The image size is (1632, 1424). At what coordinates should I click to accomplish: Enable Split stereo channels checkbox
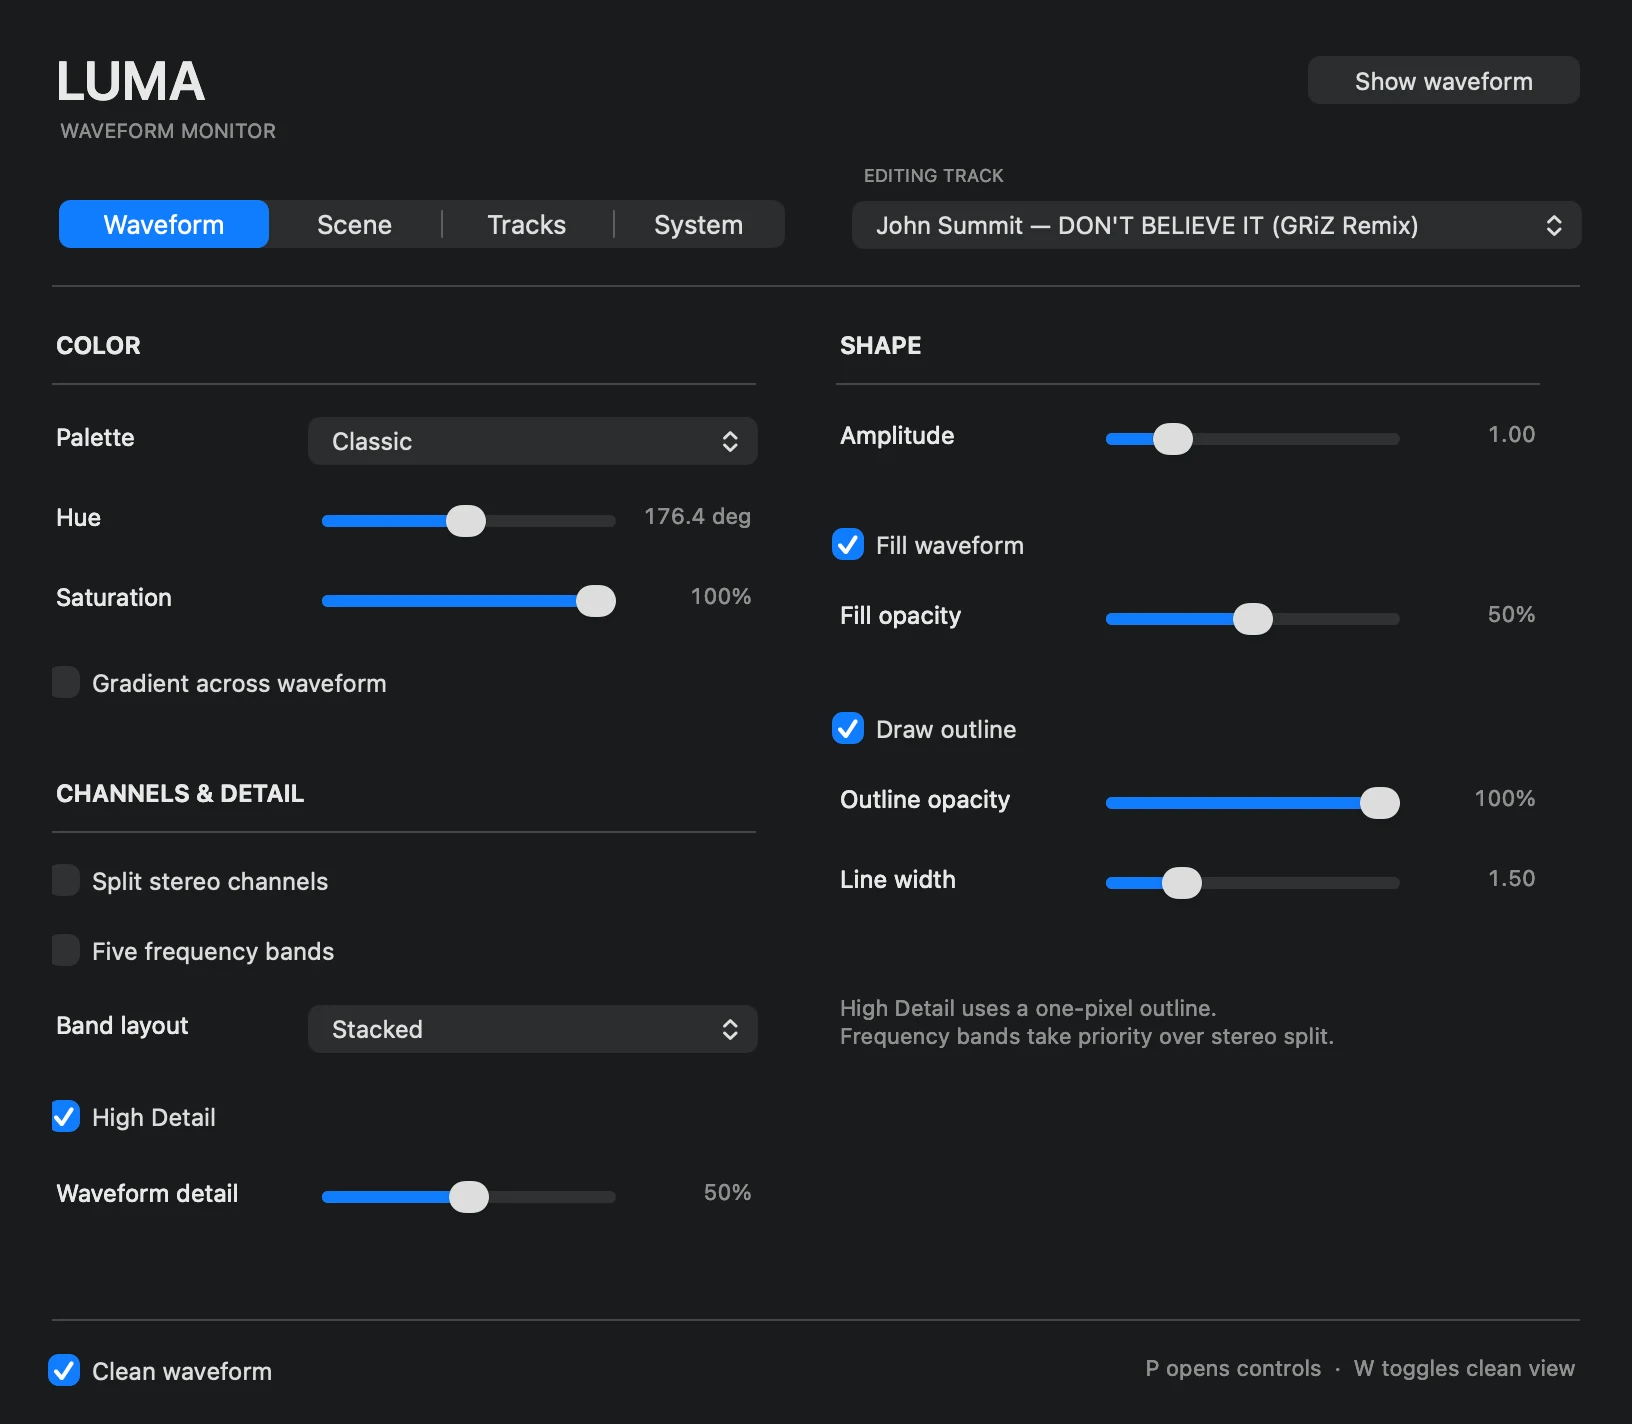(x=66, y=881)
